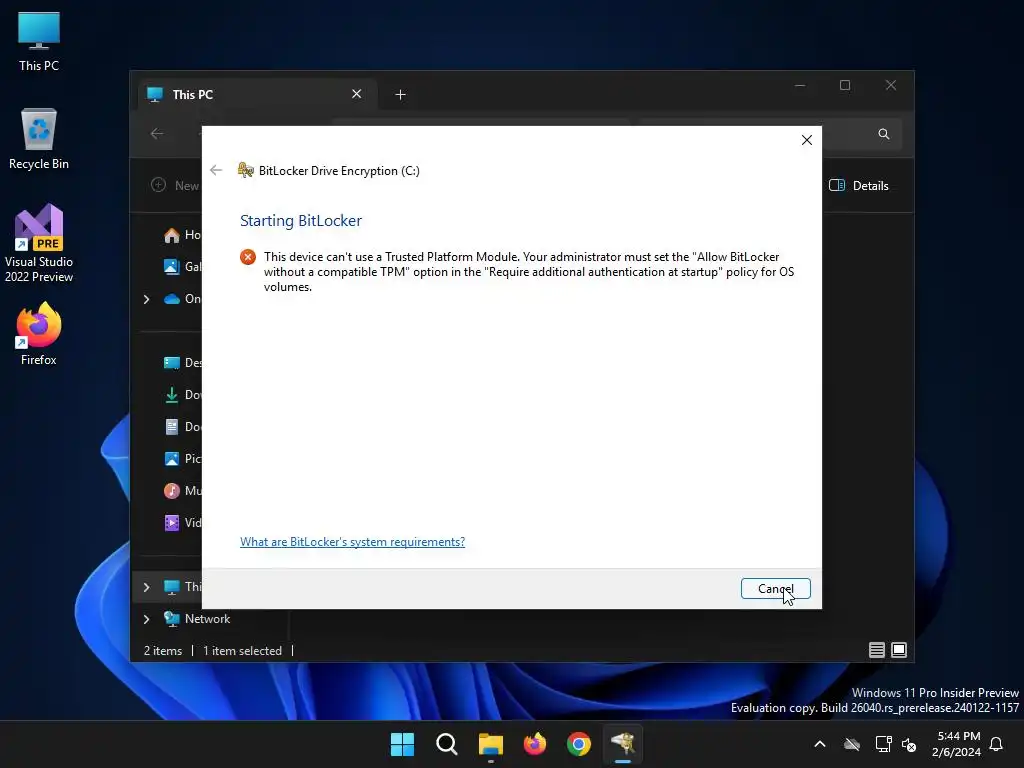Viewport: 1024px width, 768px height.
Task: Open taskbar Search
Action: pos(447,744)
